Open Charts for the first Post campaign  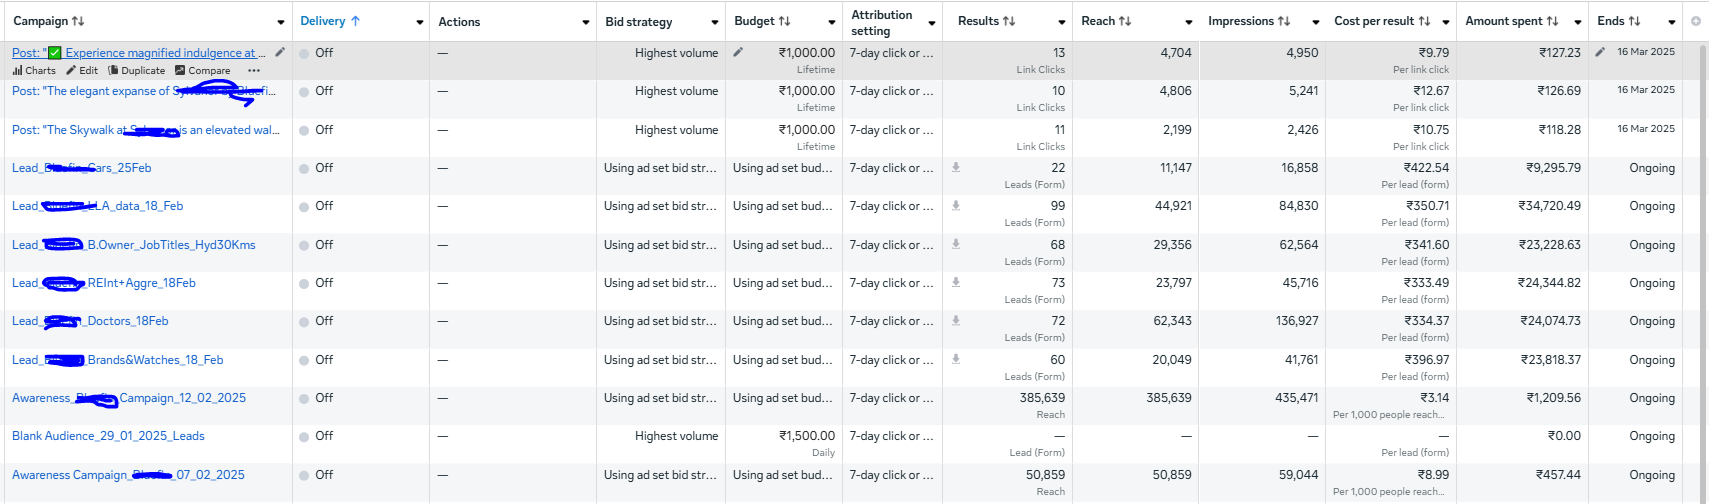tap(34, 71)
